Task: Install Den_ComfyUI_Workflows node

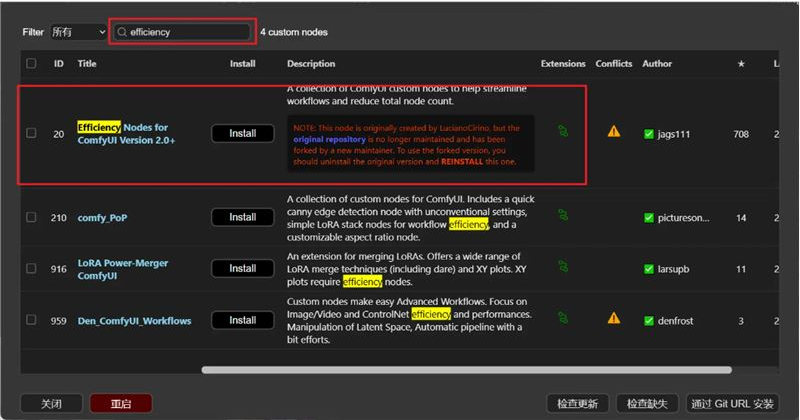Action: [242, 320]
